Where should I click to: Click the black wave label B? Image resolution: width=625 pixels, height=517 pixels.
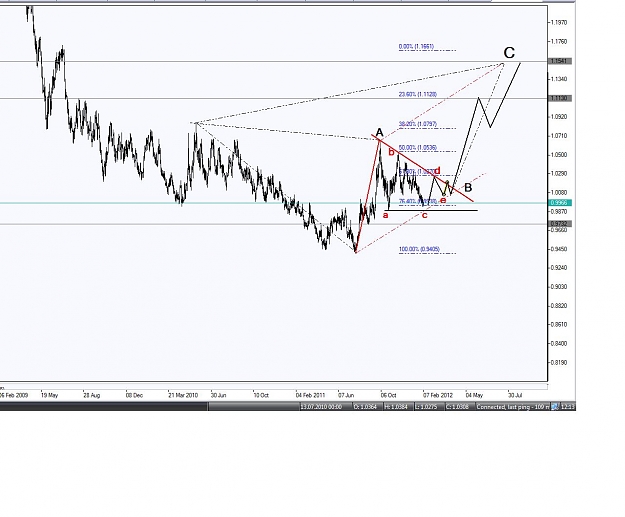(x=468, y=188)
